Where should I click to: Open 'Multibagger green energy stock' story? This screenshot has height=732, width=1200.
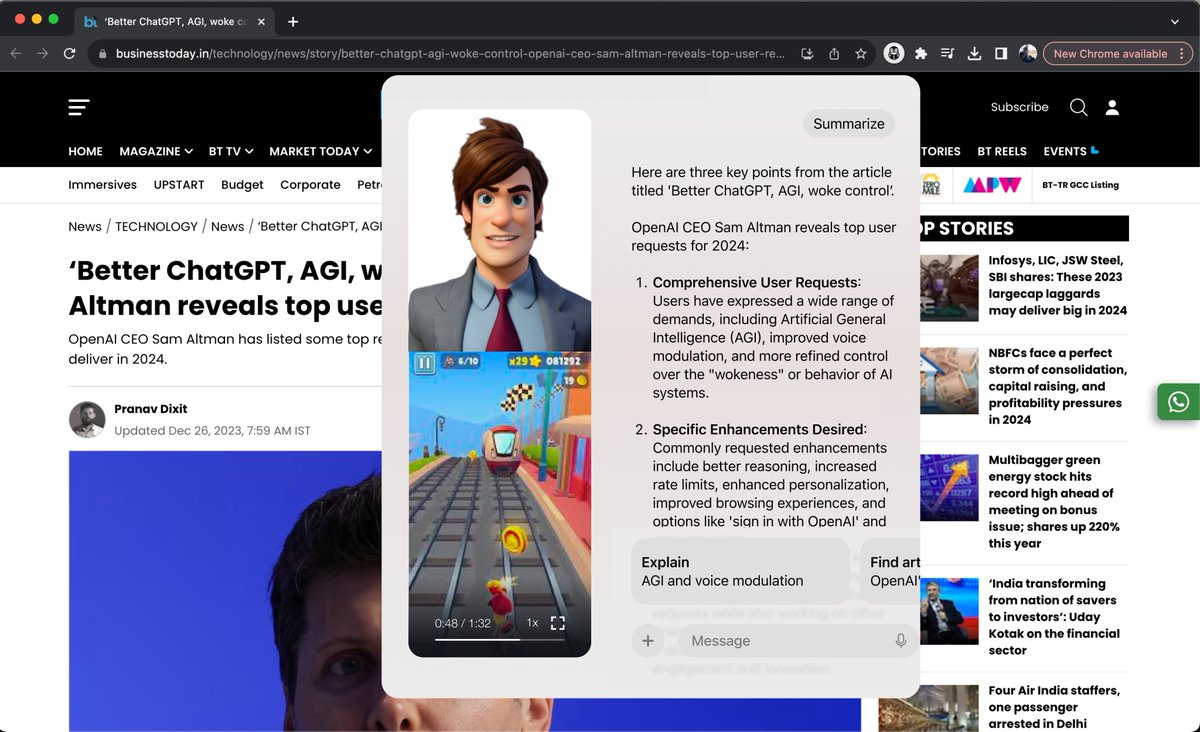(1054, 502)
